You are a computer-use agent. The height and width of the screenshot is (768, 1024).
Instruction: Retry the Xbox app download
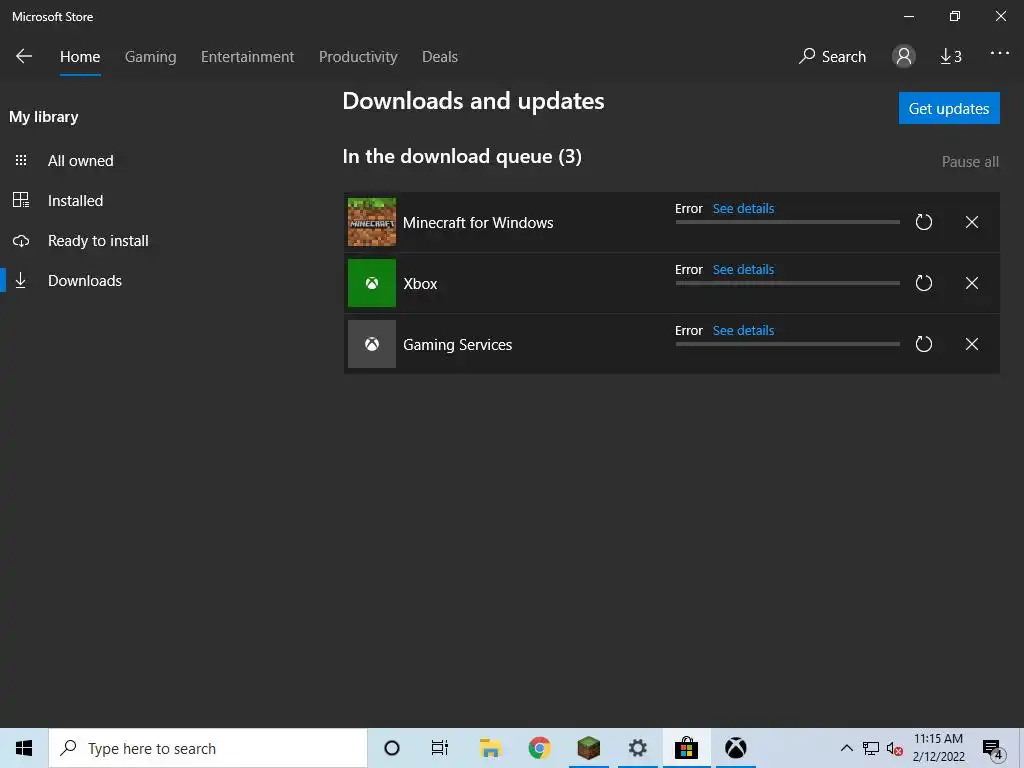[923, 283]
